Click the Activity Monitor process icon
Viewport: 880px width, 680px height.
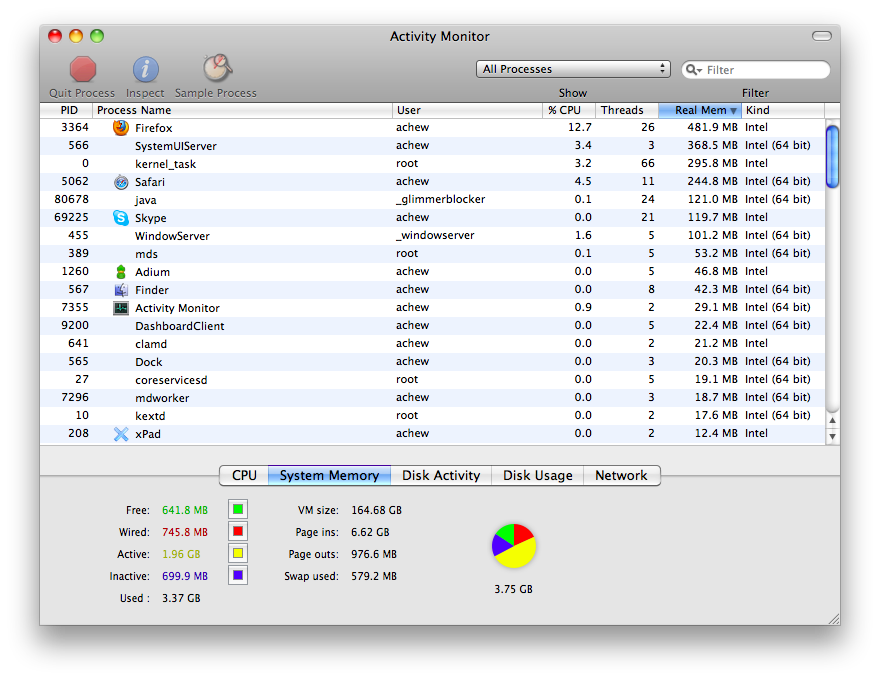pyautogui.click(x=121, y=308)
